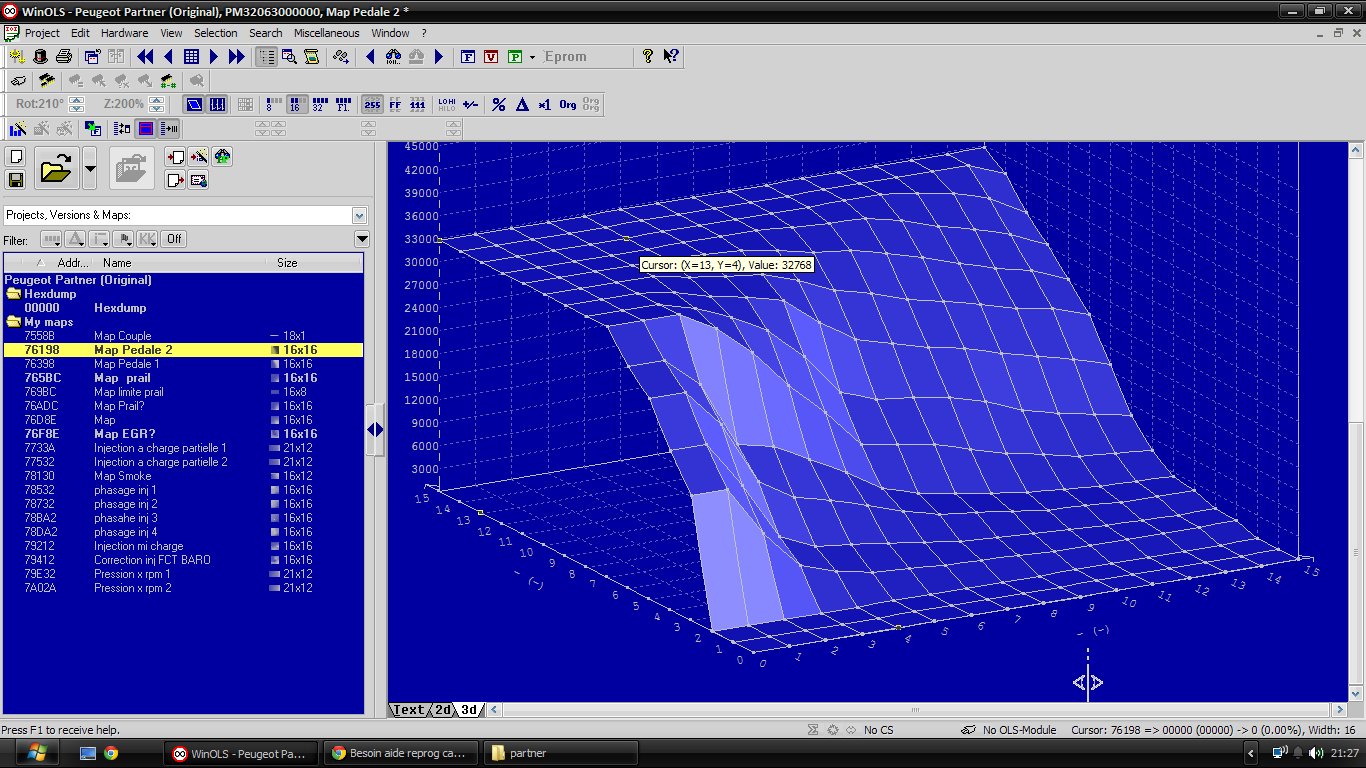Screen dimensions: 1366x768
Task: Click the yellow question mark help icon
Action: pyautogui.click(x=647, y=57)
